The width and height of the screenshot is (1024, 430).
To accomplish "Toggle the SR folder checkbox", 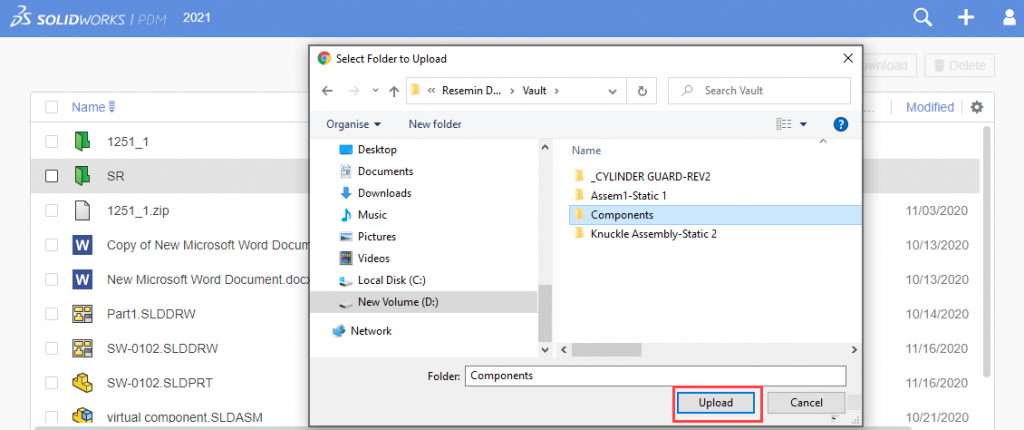I will pos(51,176).
